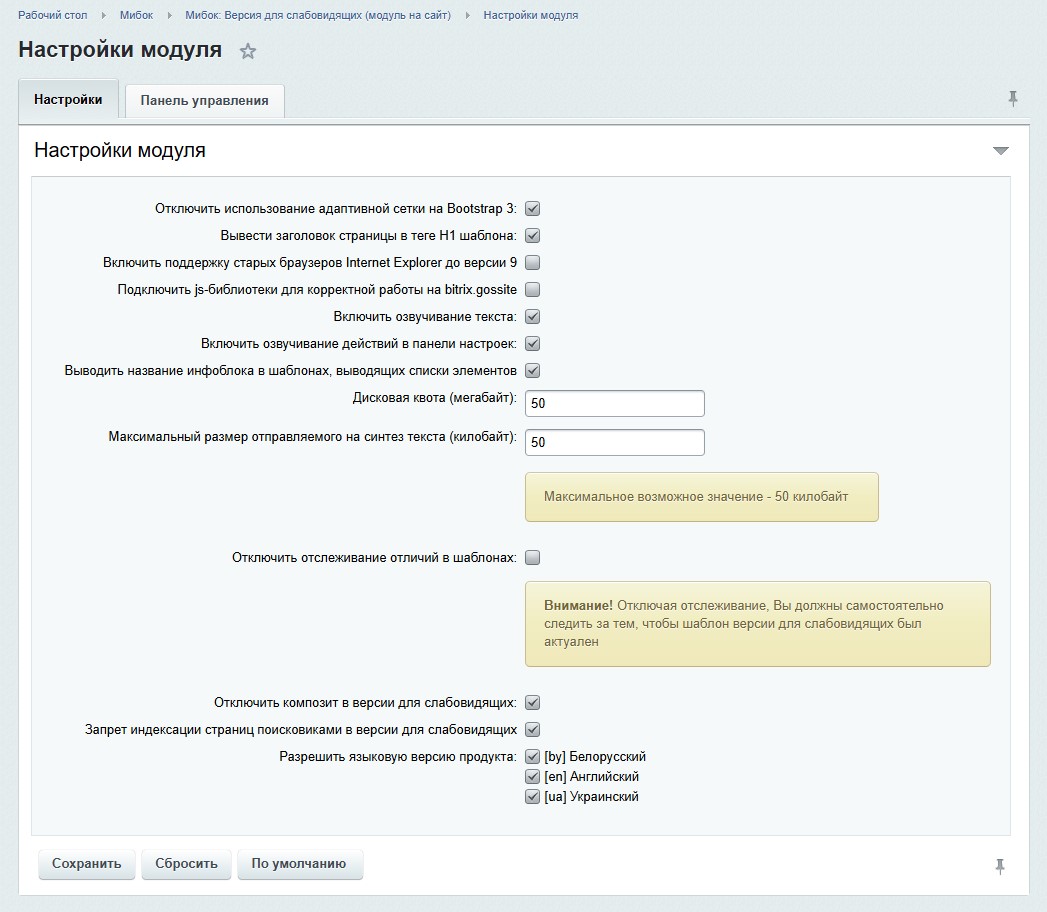Select the Настройки tab

click(68, 100)
